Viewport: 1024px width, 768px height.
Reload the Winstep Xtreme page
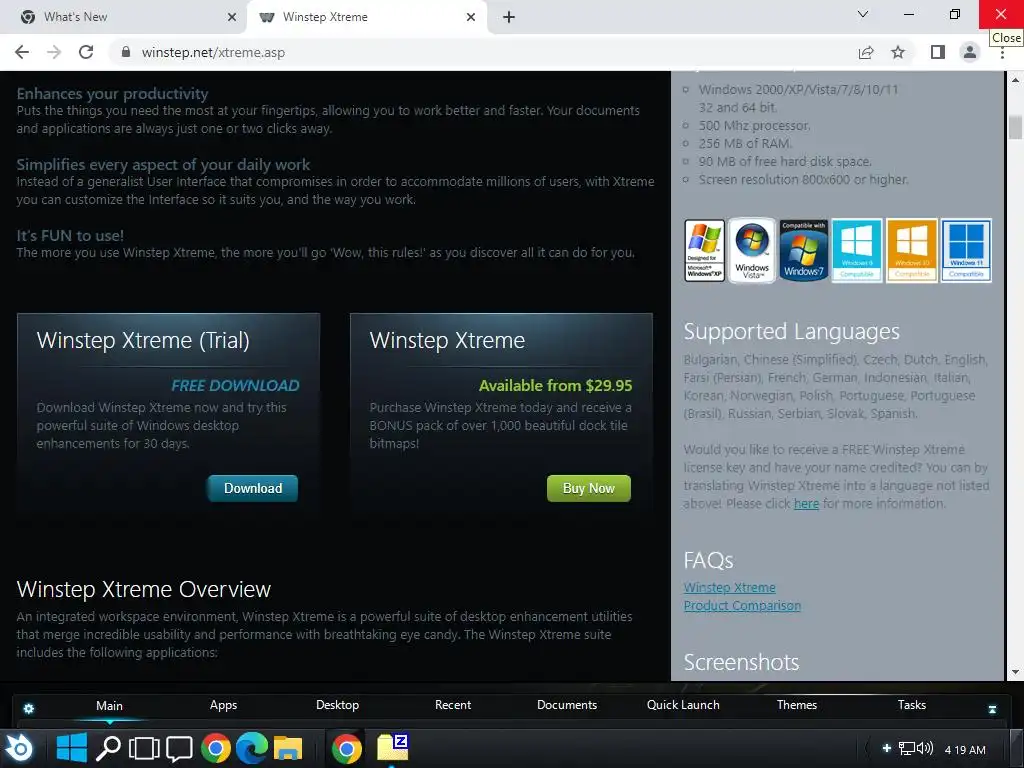point(86,52)
